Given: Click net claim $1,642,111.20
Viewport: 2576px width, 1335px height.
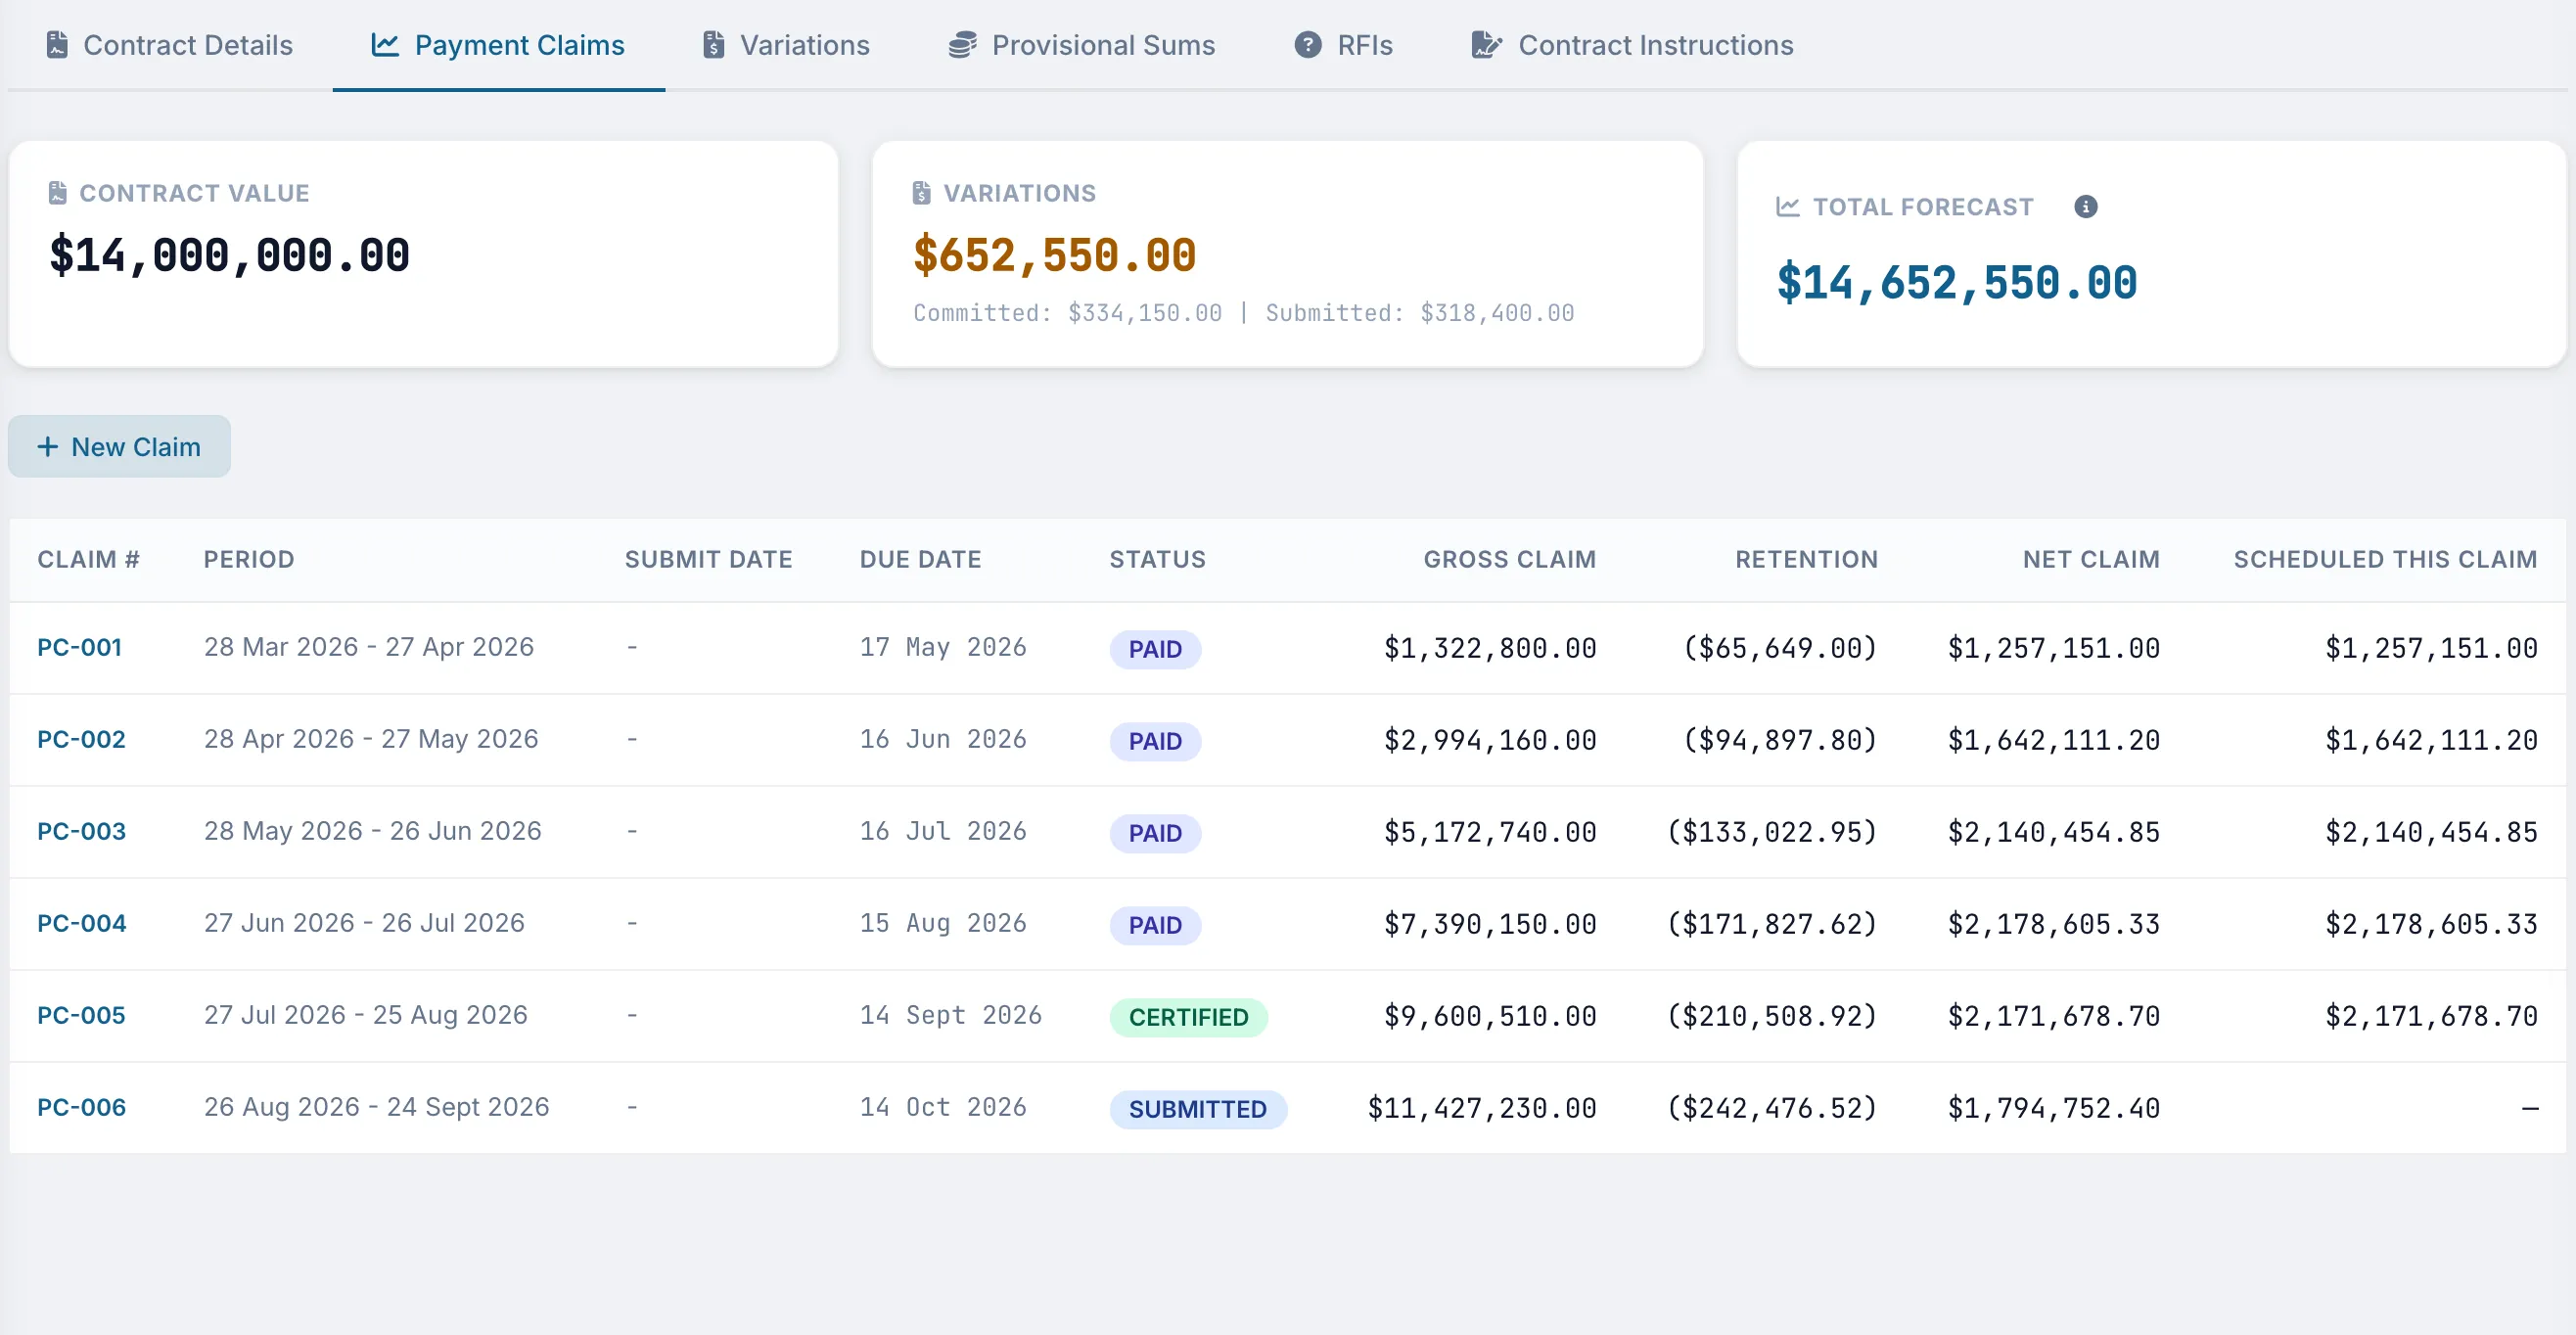Looking at the screenshot, I should (2053, 740).
